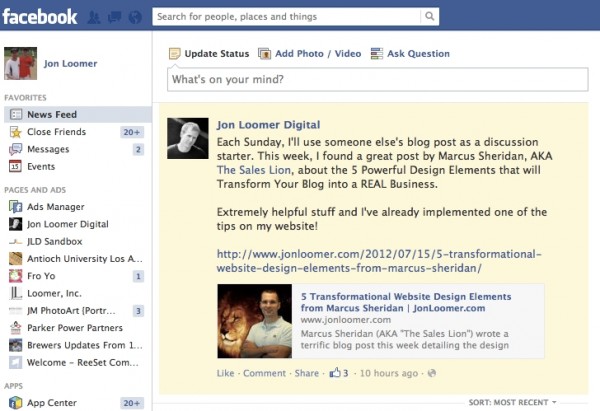Click the Ads Manager icon

pos(16,207)
